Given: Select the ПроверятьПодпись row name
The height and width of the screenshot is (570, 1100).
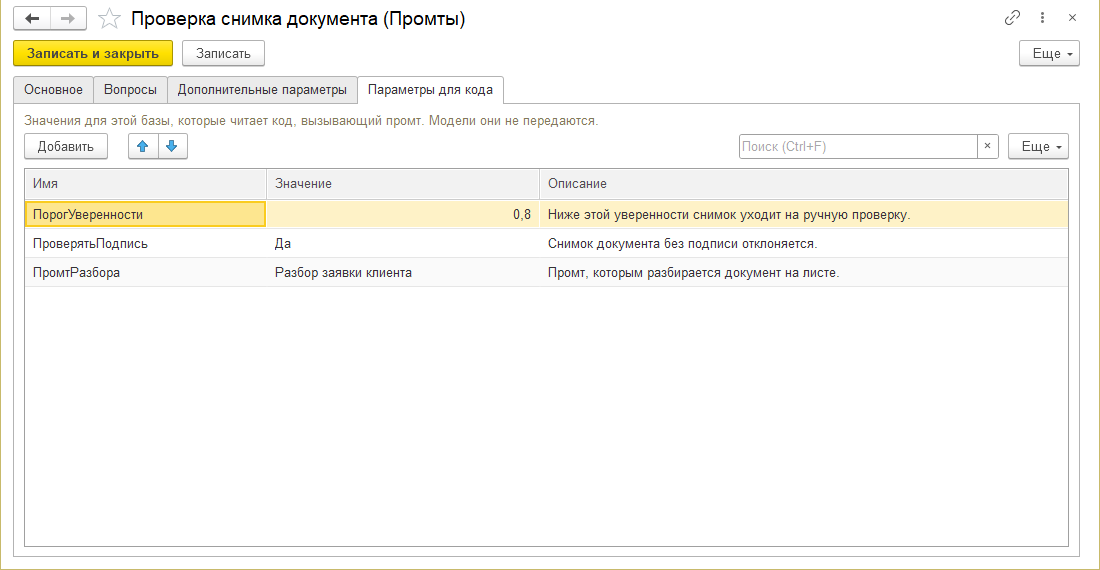Looking at the screenshot, I should [x=145, y=244].
